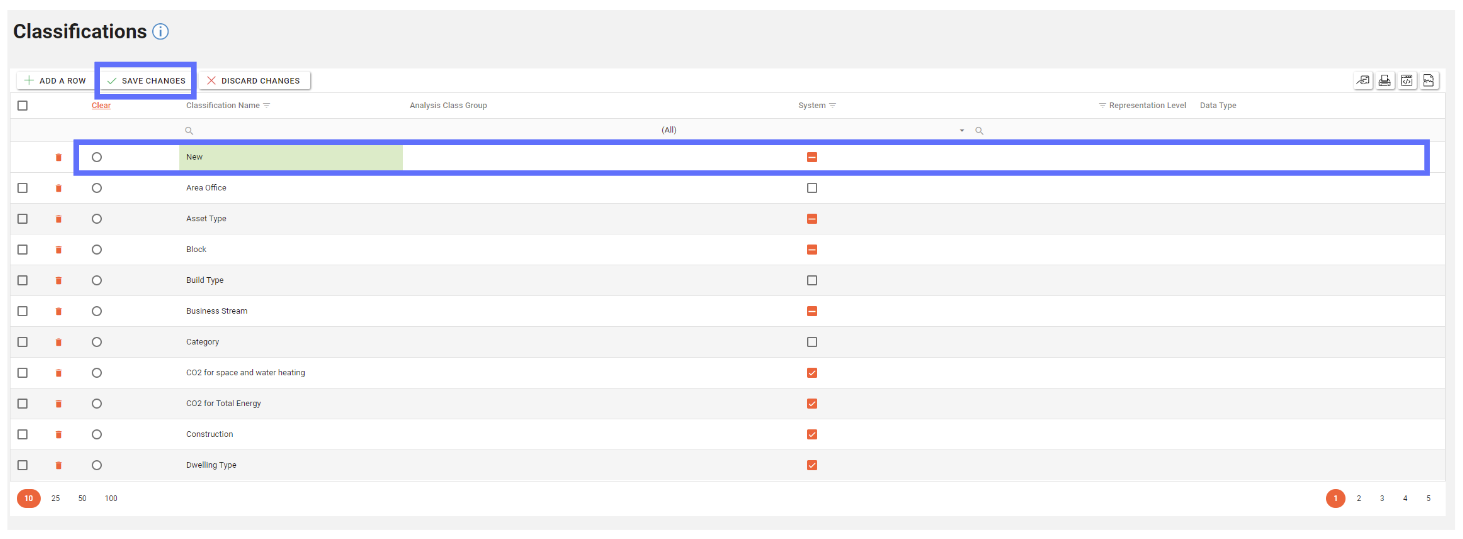
Task: Click the trash icon on the New row
Action: point(58,157)
